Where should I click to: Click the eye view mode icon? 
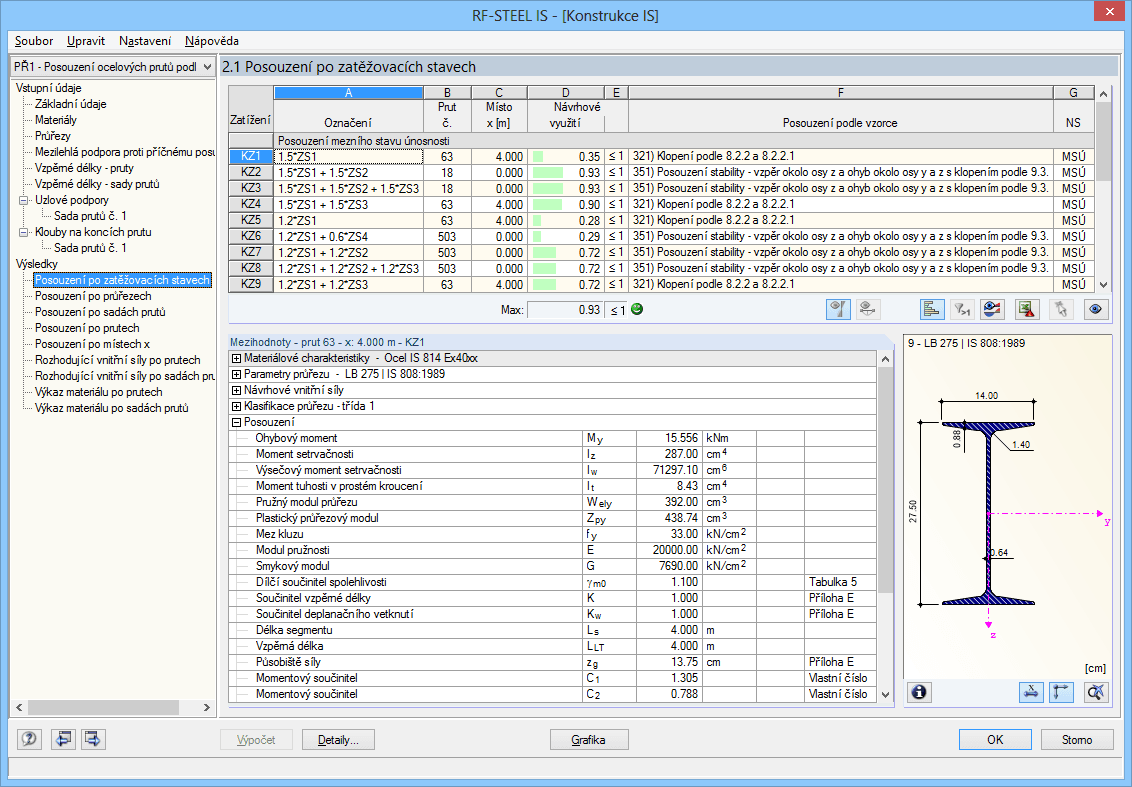click(1097, 309)
